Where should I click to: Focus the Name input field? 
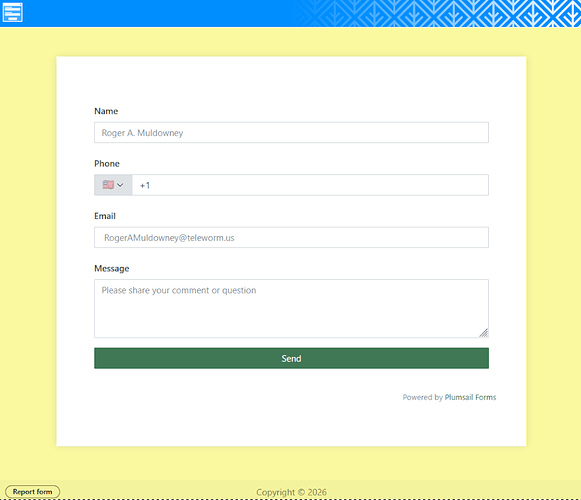tap(291, 133)
